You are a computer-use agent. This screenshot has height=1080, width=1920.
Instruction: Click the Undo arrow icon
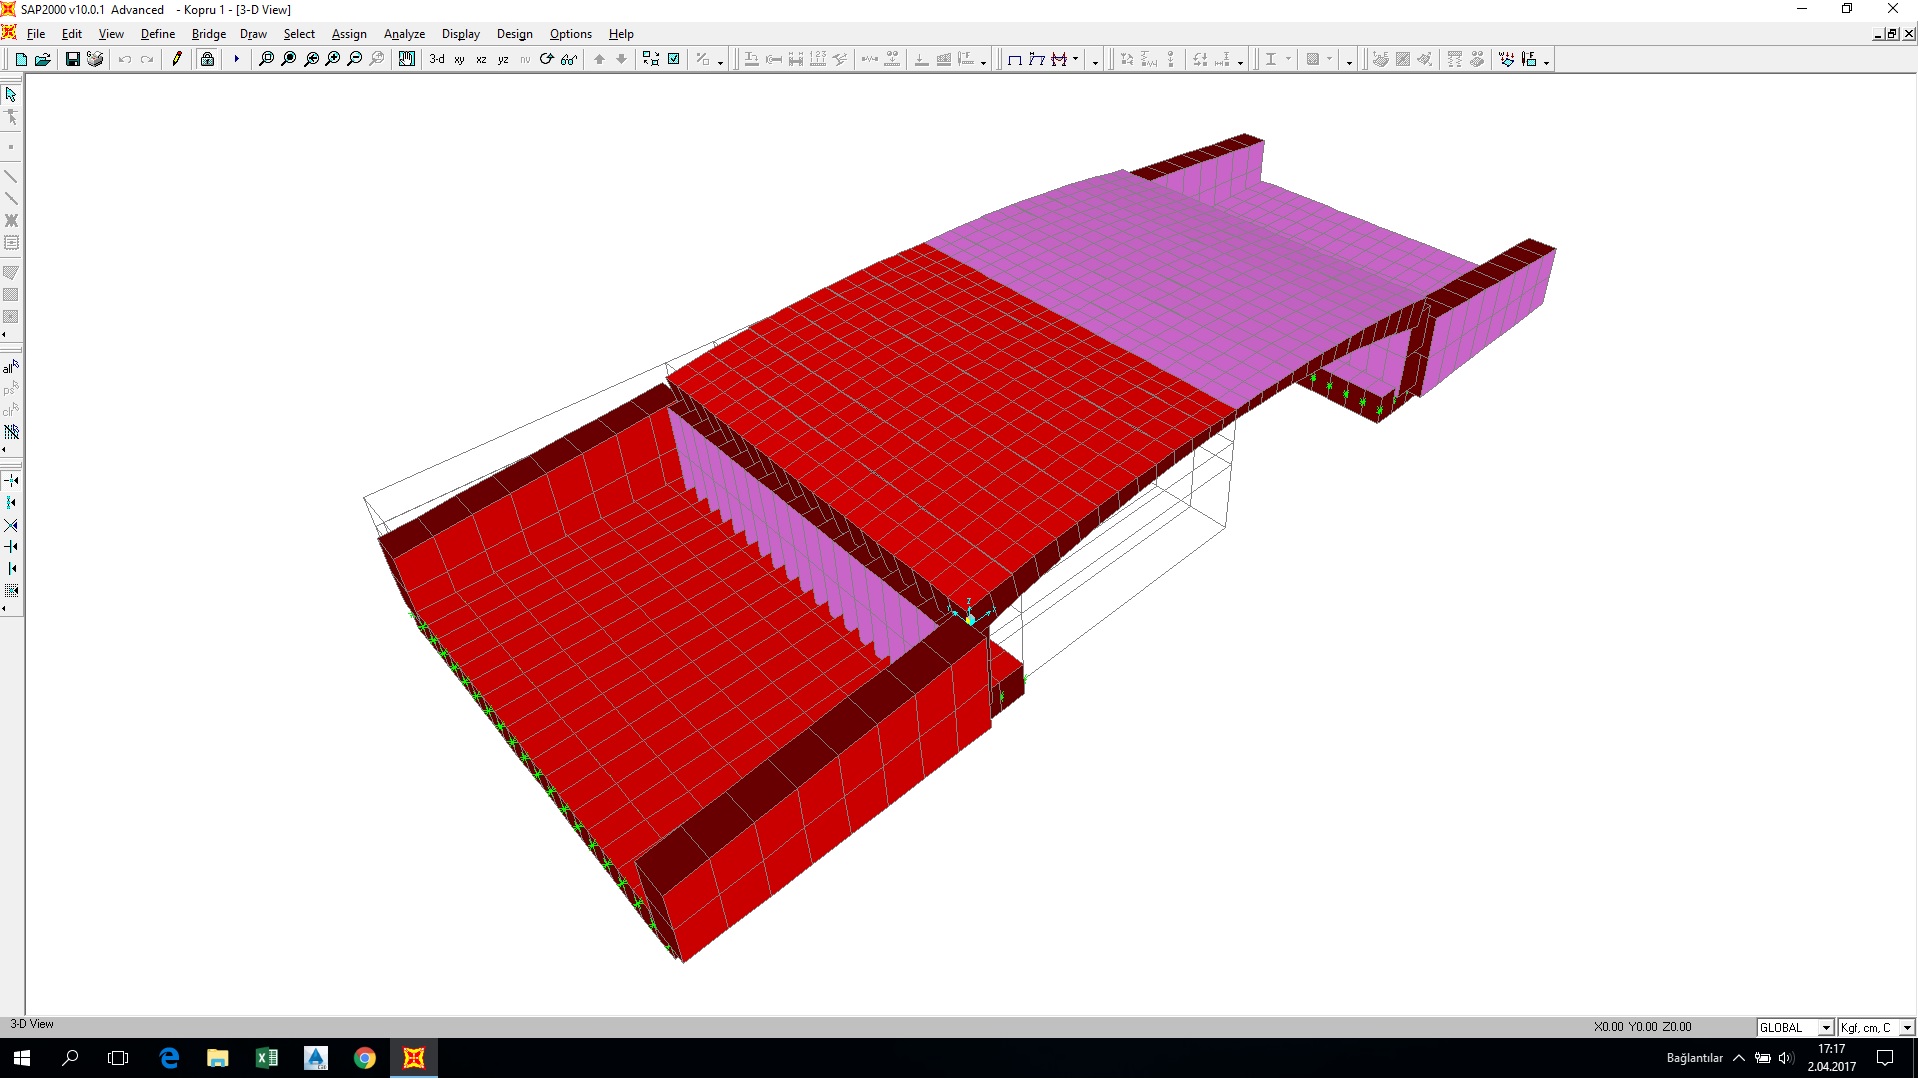(x=125, y=60)
